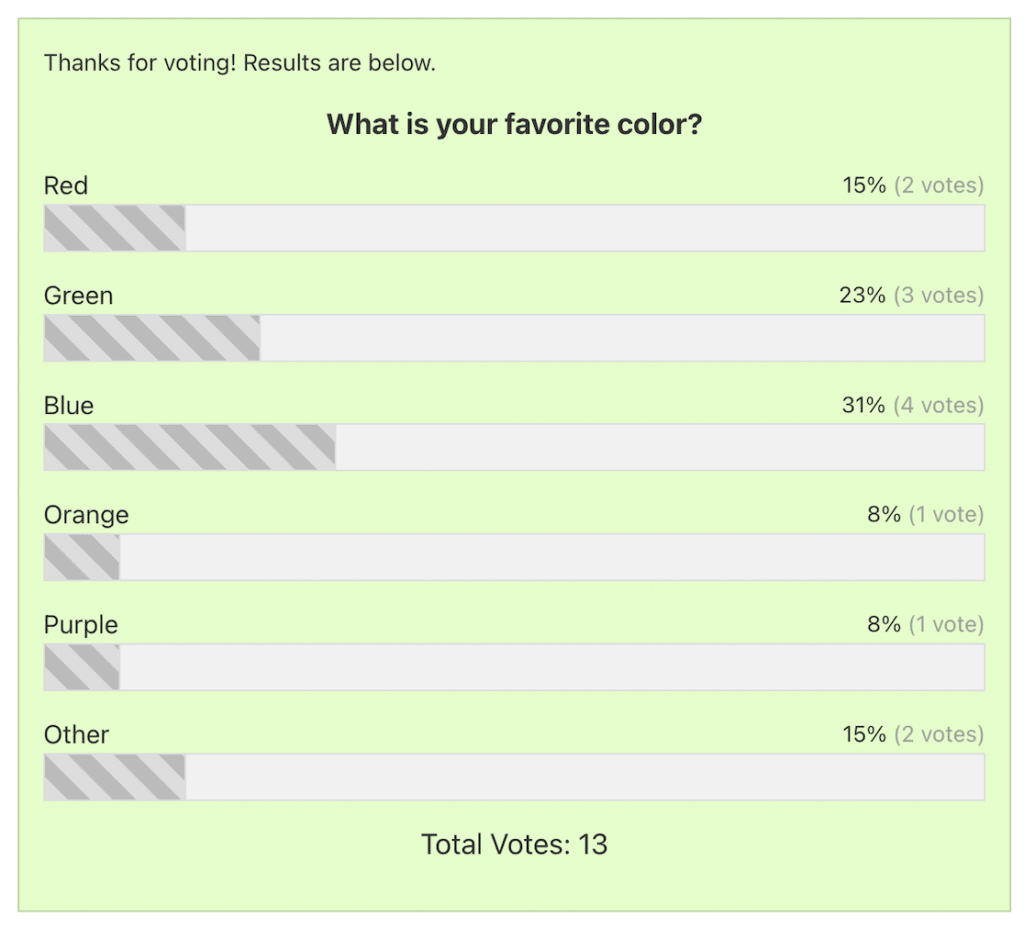Viewport: 1024px width, 928px height.
Task: Click the Blue progress bar
Action: (512, 448)
